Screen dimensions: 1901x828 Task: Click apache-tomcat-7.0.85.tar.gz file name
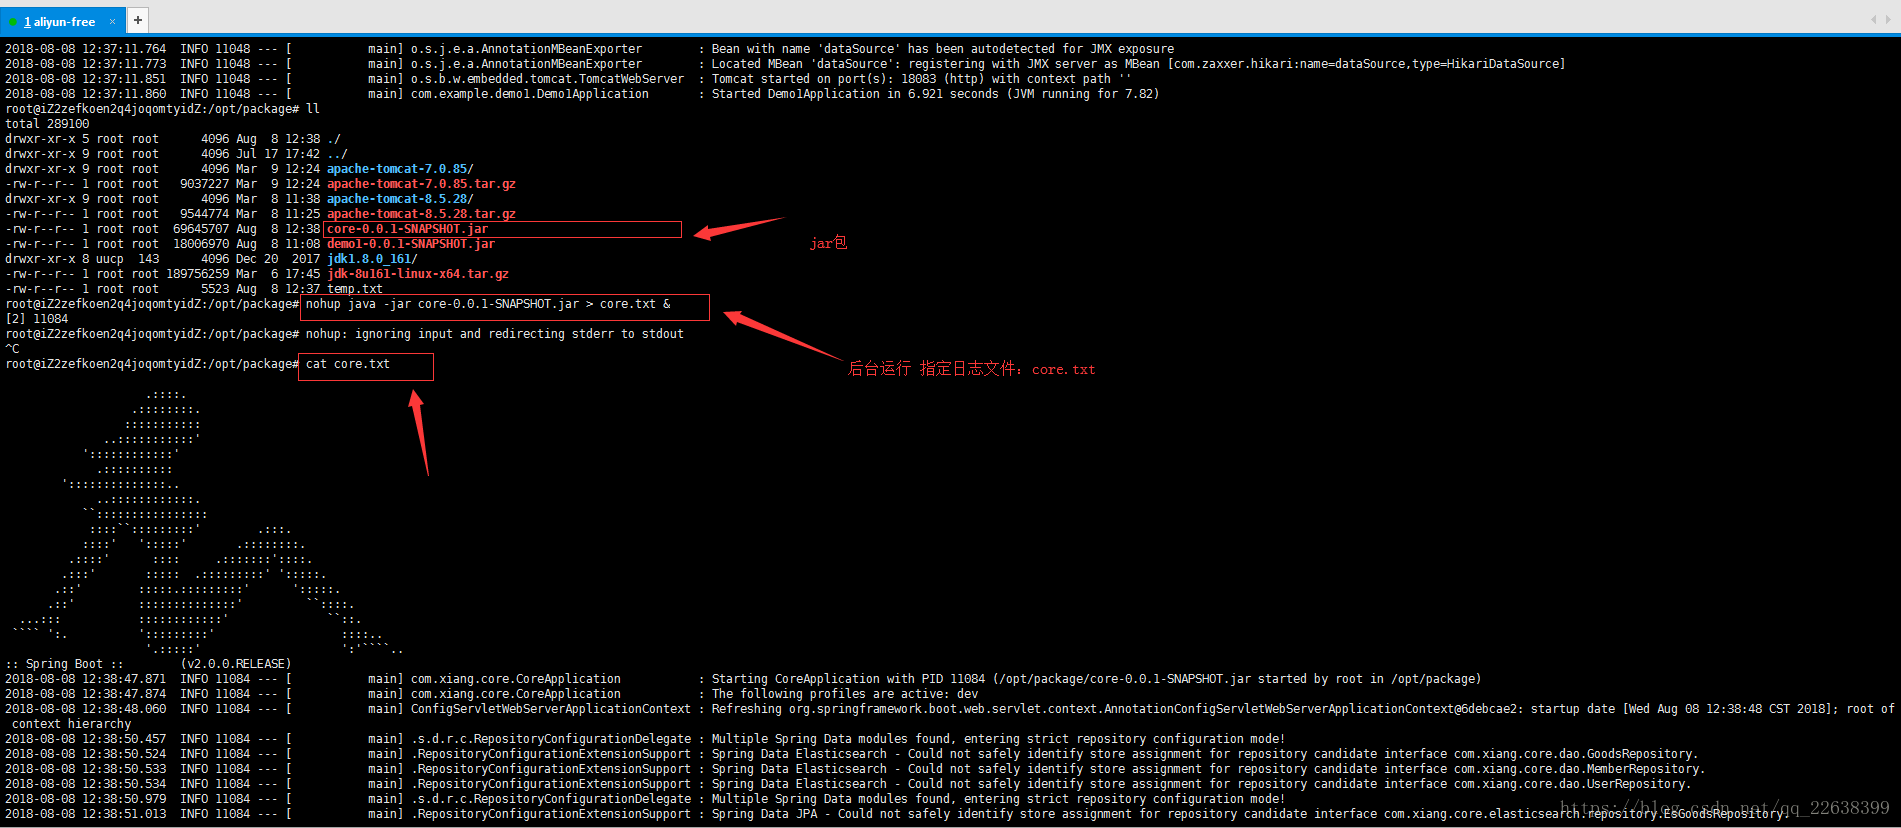tap(421, 184)
